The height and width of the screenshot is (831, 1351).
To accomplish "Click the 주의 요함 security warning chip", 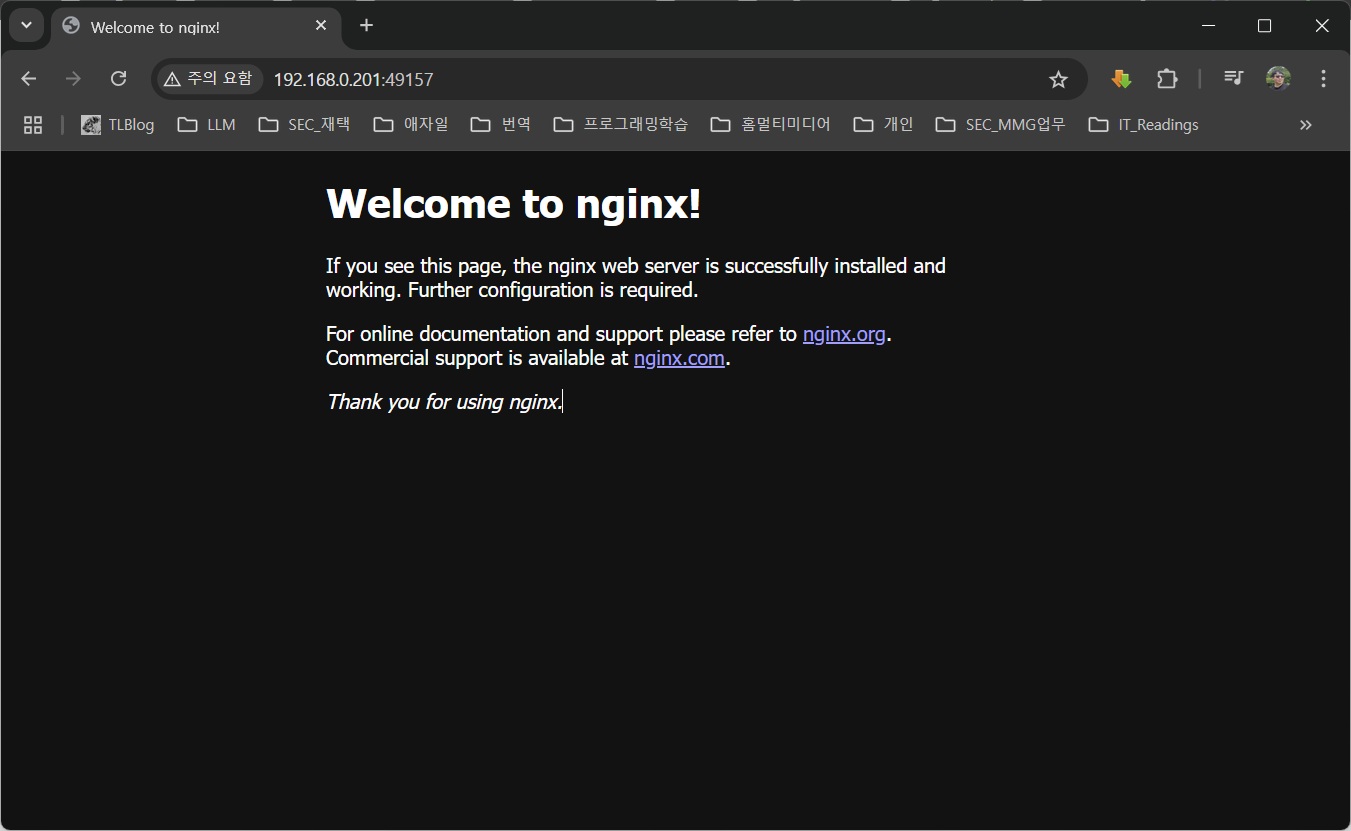I will click(x=209, y=79).
